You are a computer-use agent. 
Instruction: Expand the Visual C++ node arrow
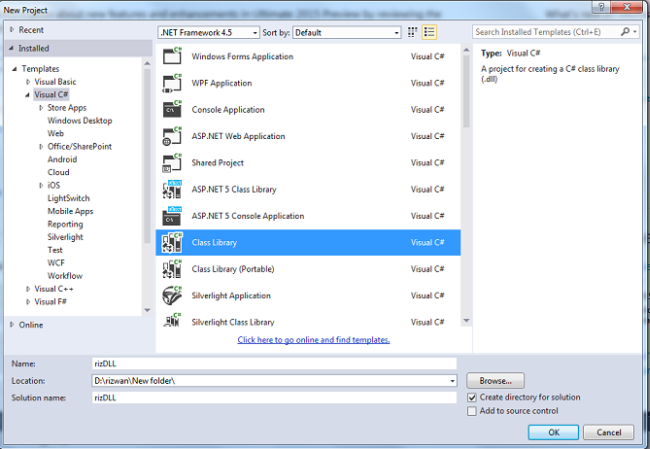coord(28,289)
